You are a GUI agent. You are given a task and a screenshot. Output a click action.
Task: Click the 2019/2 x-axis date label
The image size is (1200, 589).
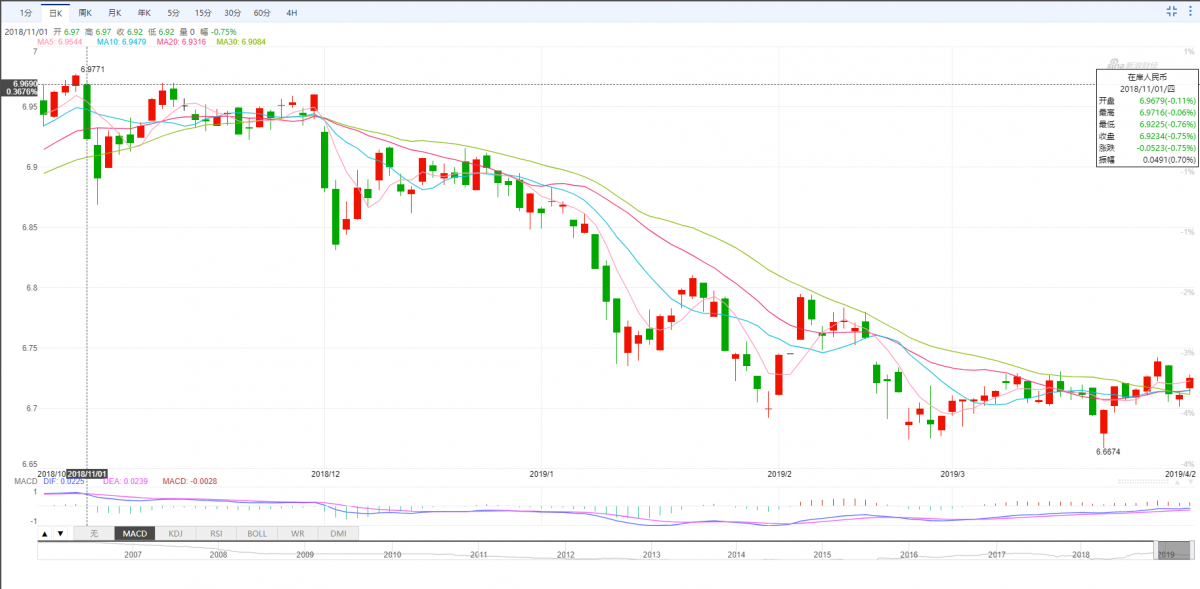coord(778,473)
